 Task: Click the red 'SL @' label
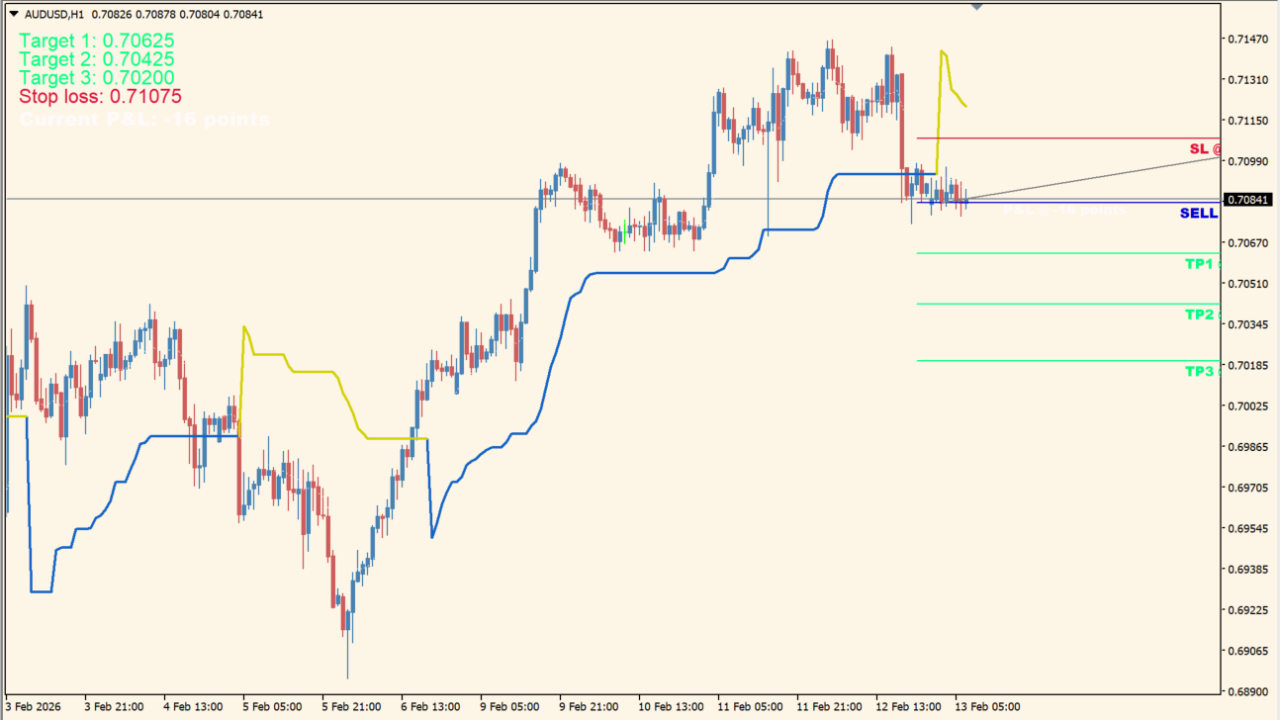click(x=1203, y=148)
